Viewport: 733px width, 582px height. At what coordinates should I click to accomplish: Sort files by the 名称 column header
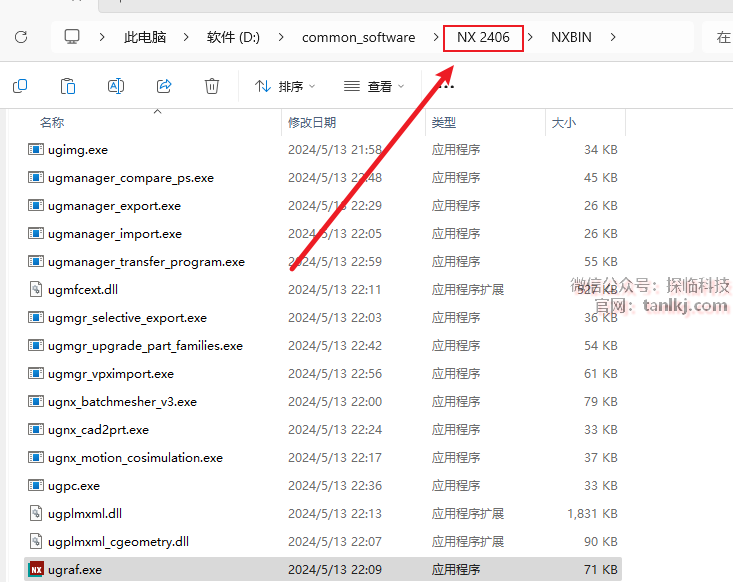click(x=52, y=122)
